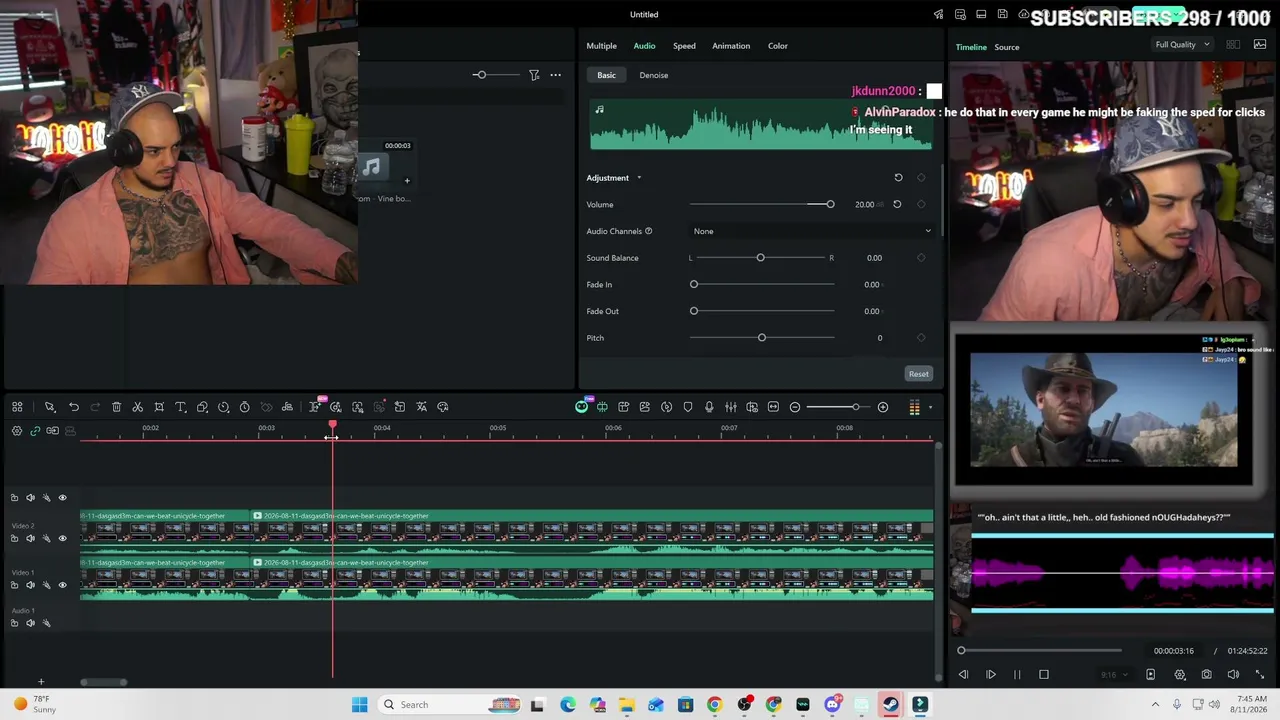Mute the Video 2 track speaker

tap(30, 538)
